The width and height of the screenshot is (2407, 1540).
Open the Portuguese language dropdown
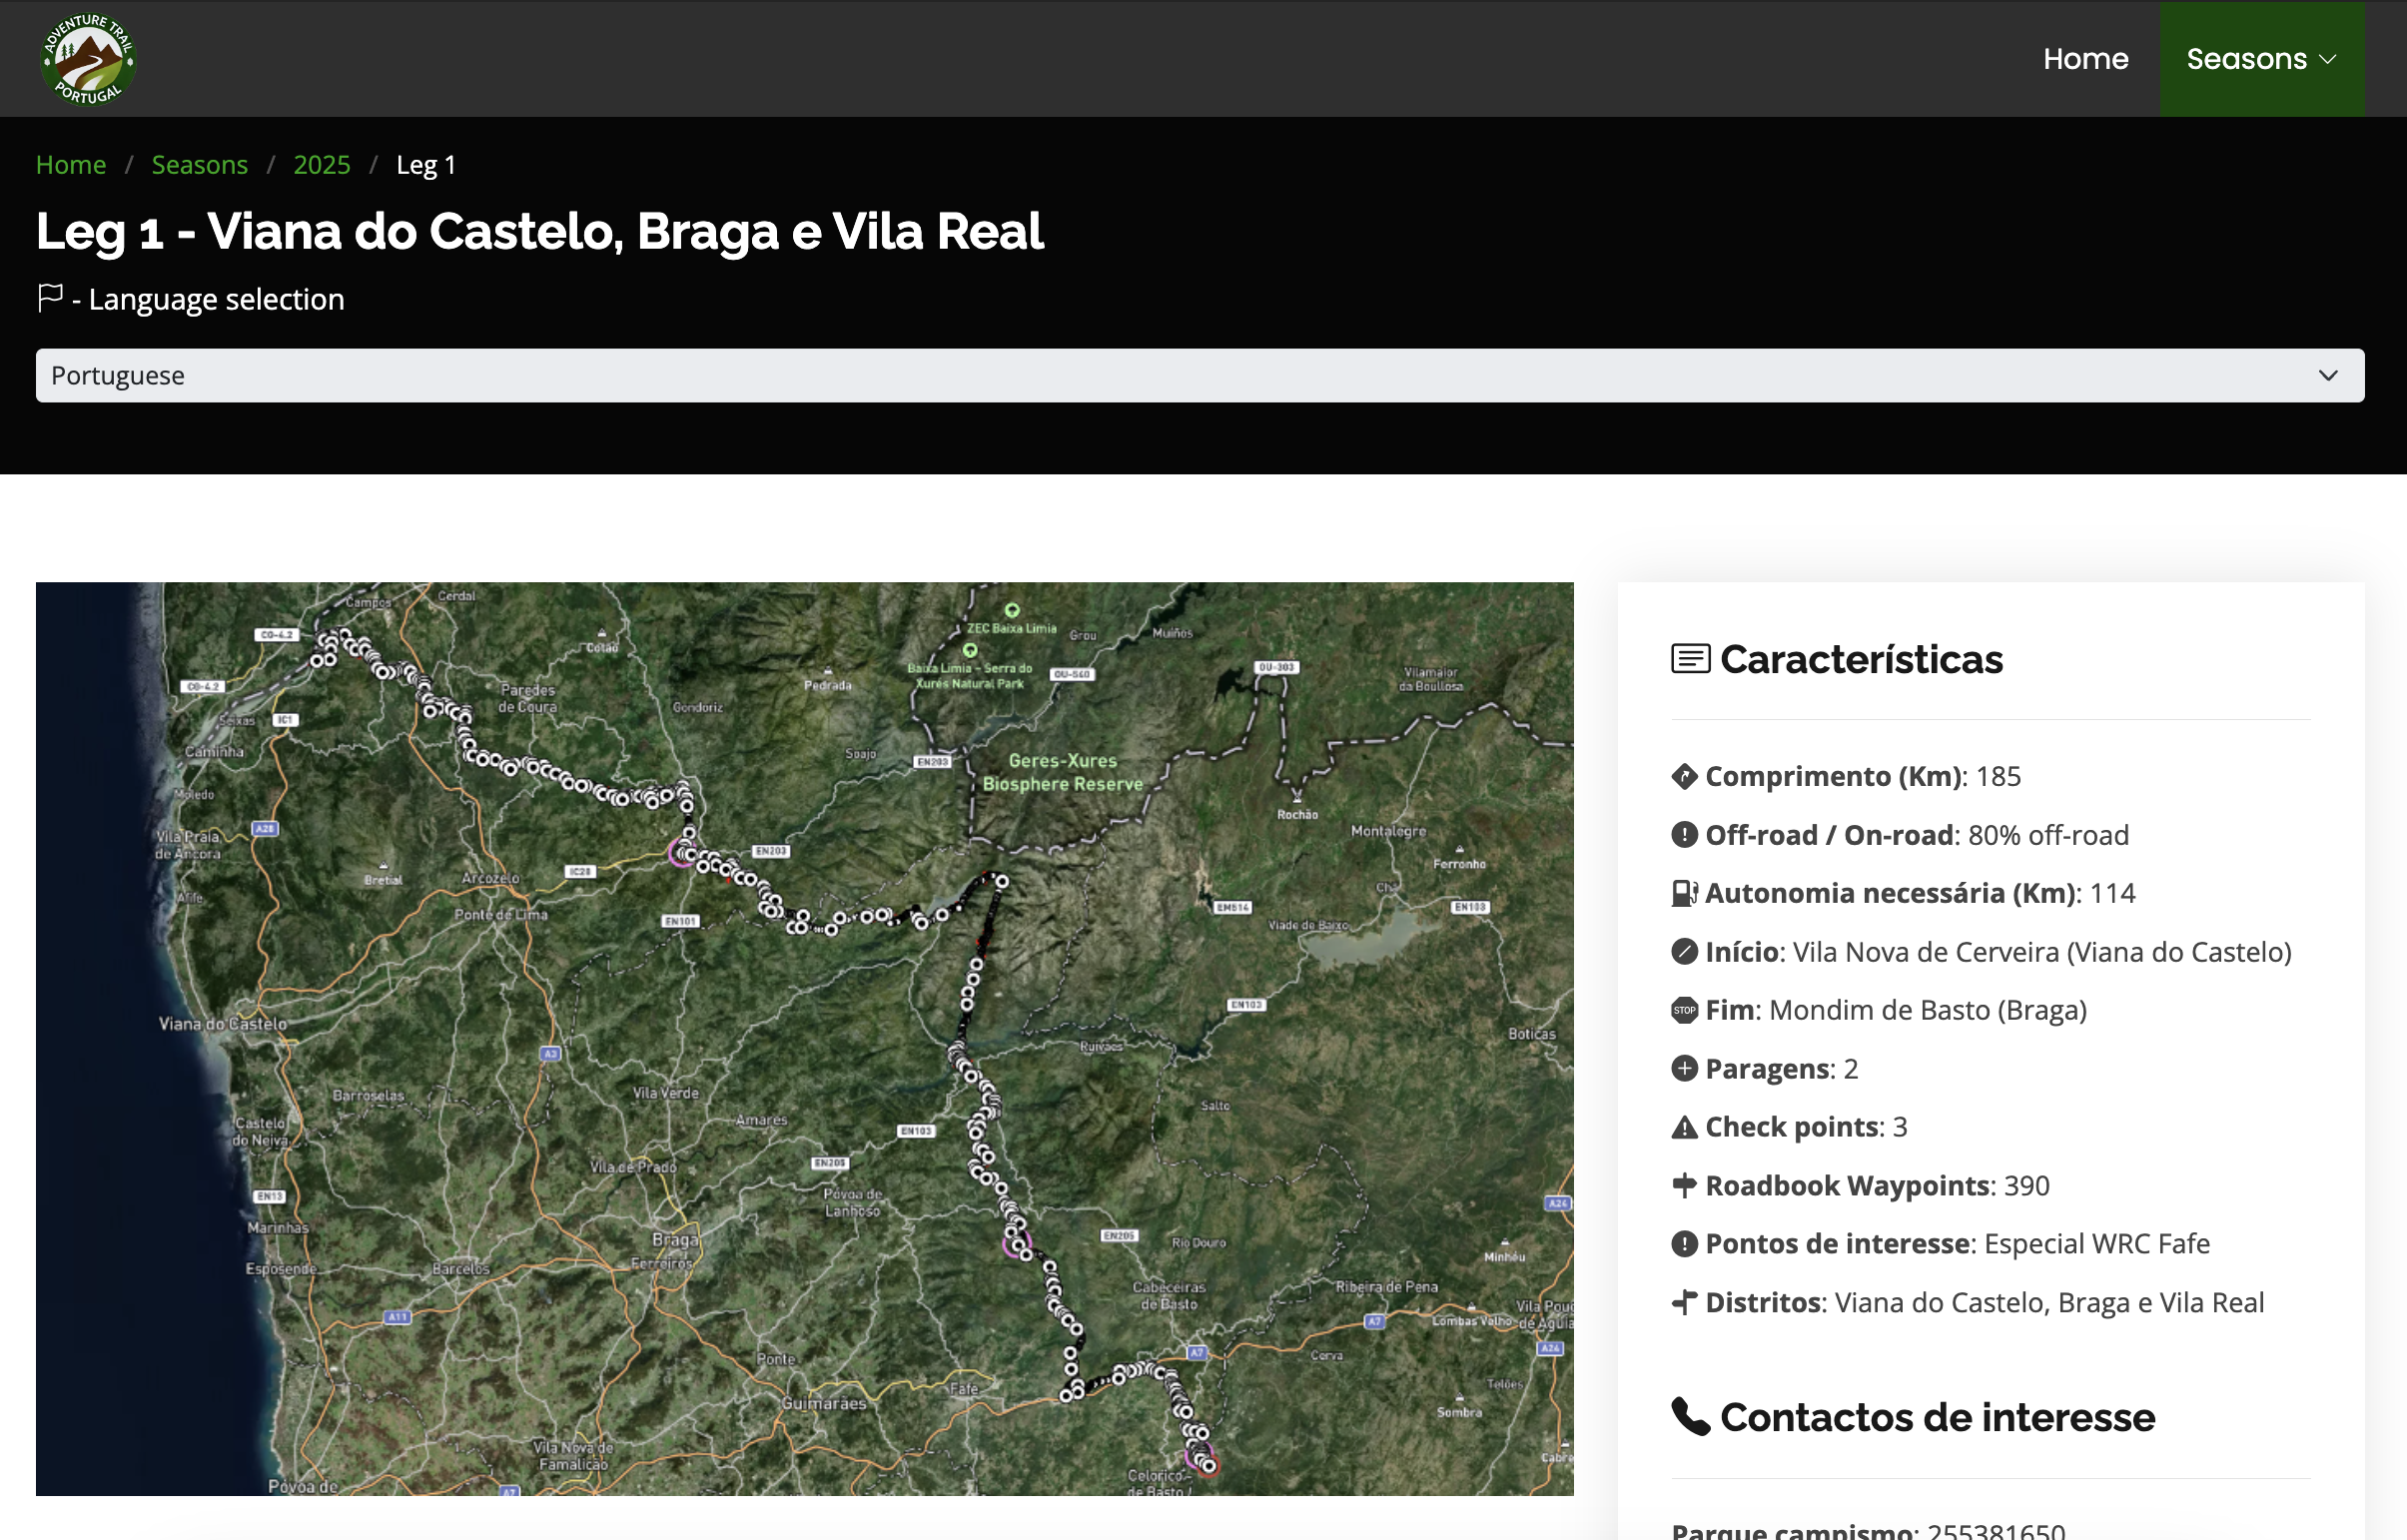(1199, 375)
